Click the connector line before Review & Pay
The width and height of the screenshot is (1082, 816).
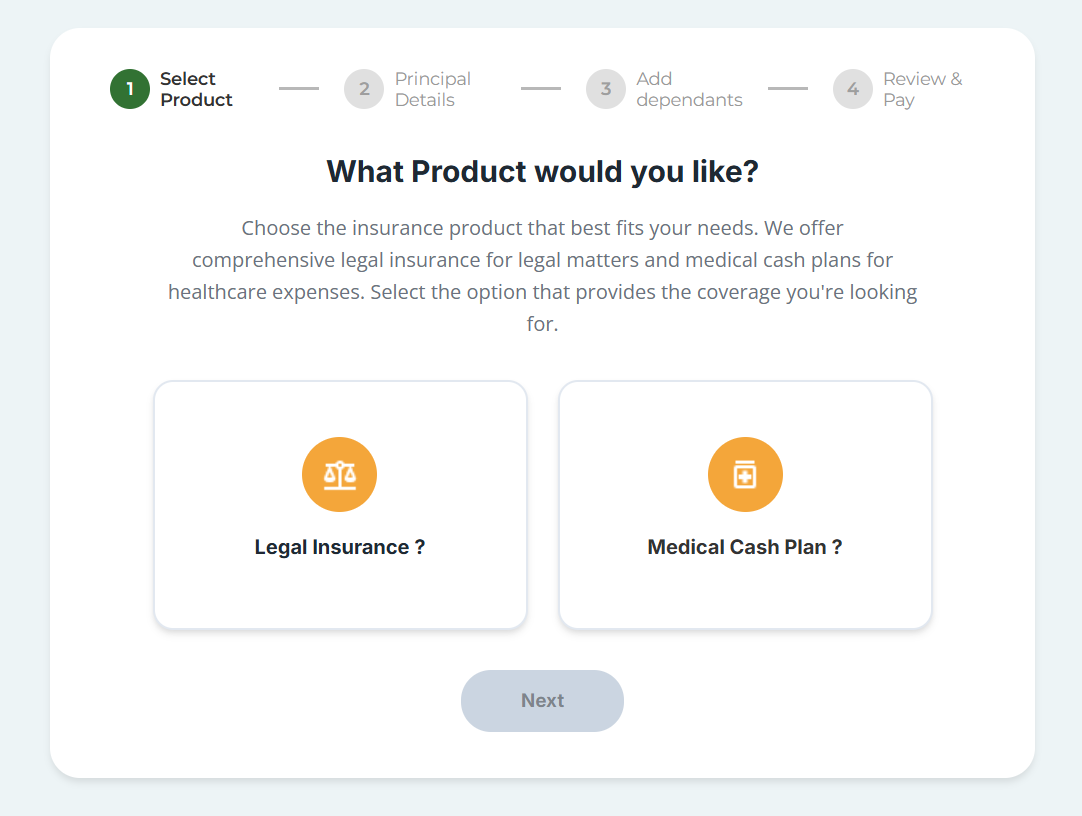[x=788, y=88]
